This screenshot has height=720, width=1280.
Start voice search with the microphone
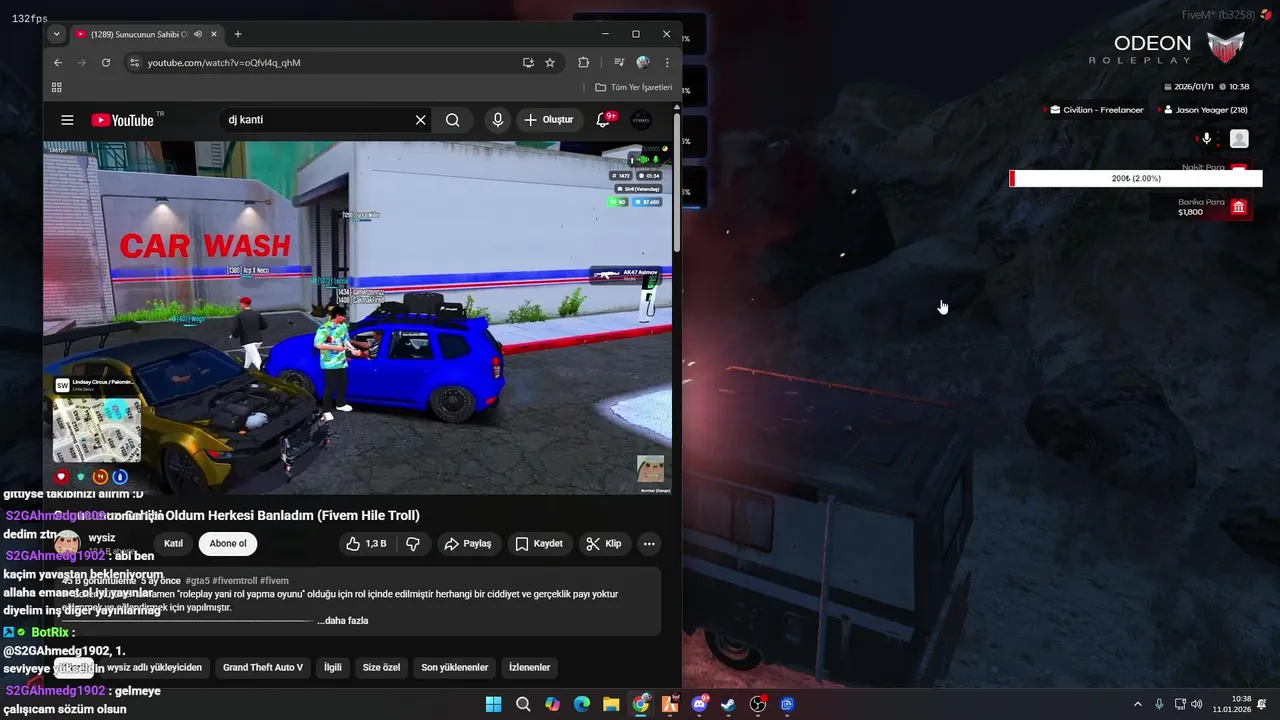(498, 120)
